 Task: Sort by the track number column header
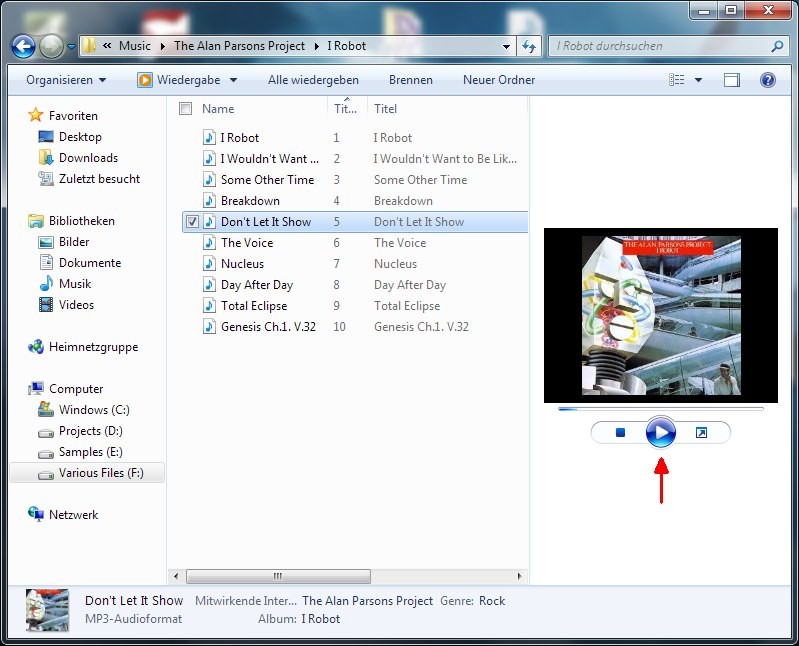click(x=345, y=109)
